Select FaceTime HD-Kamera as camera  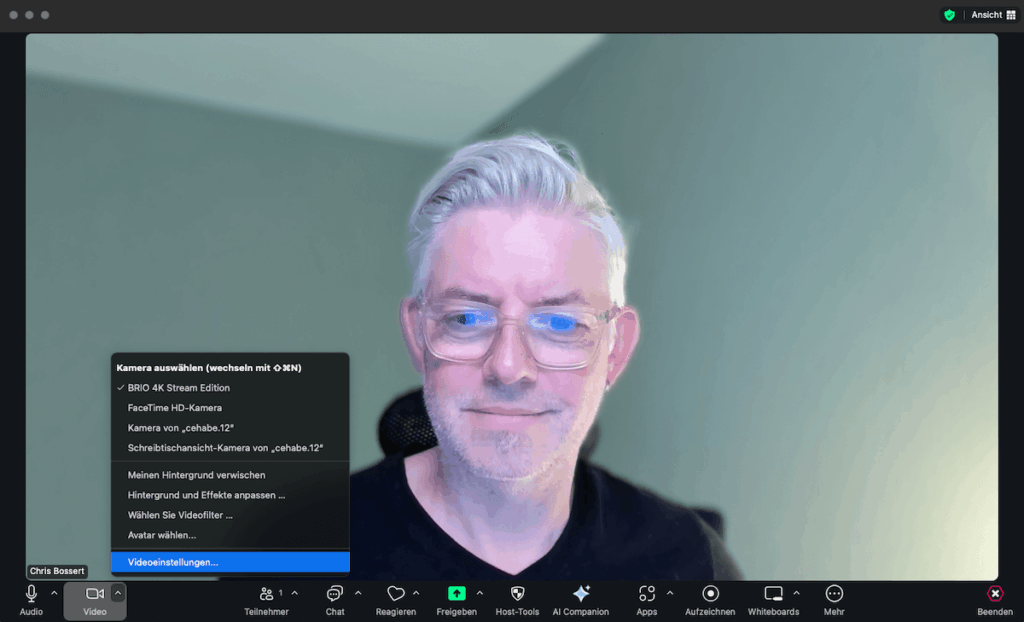coord(175,408)
